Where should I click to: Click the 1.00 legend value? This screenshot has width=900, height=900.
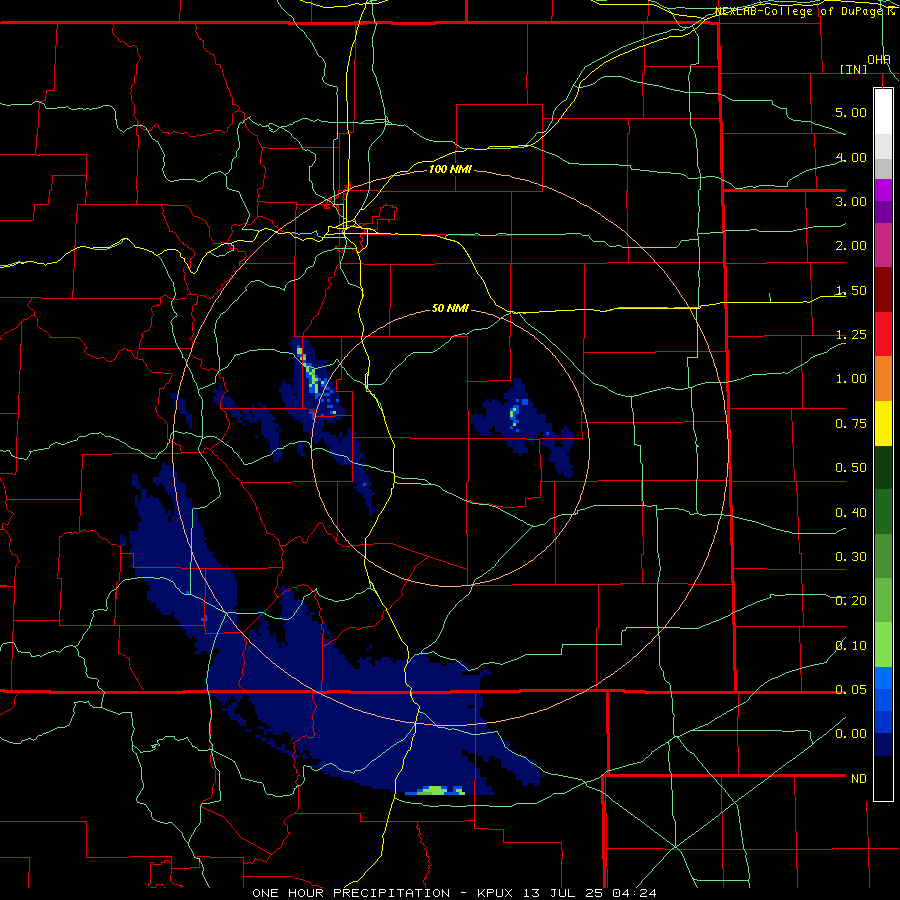click(x=851, y=379)
